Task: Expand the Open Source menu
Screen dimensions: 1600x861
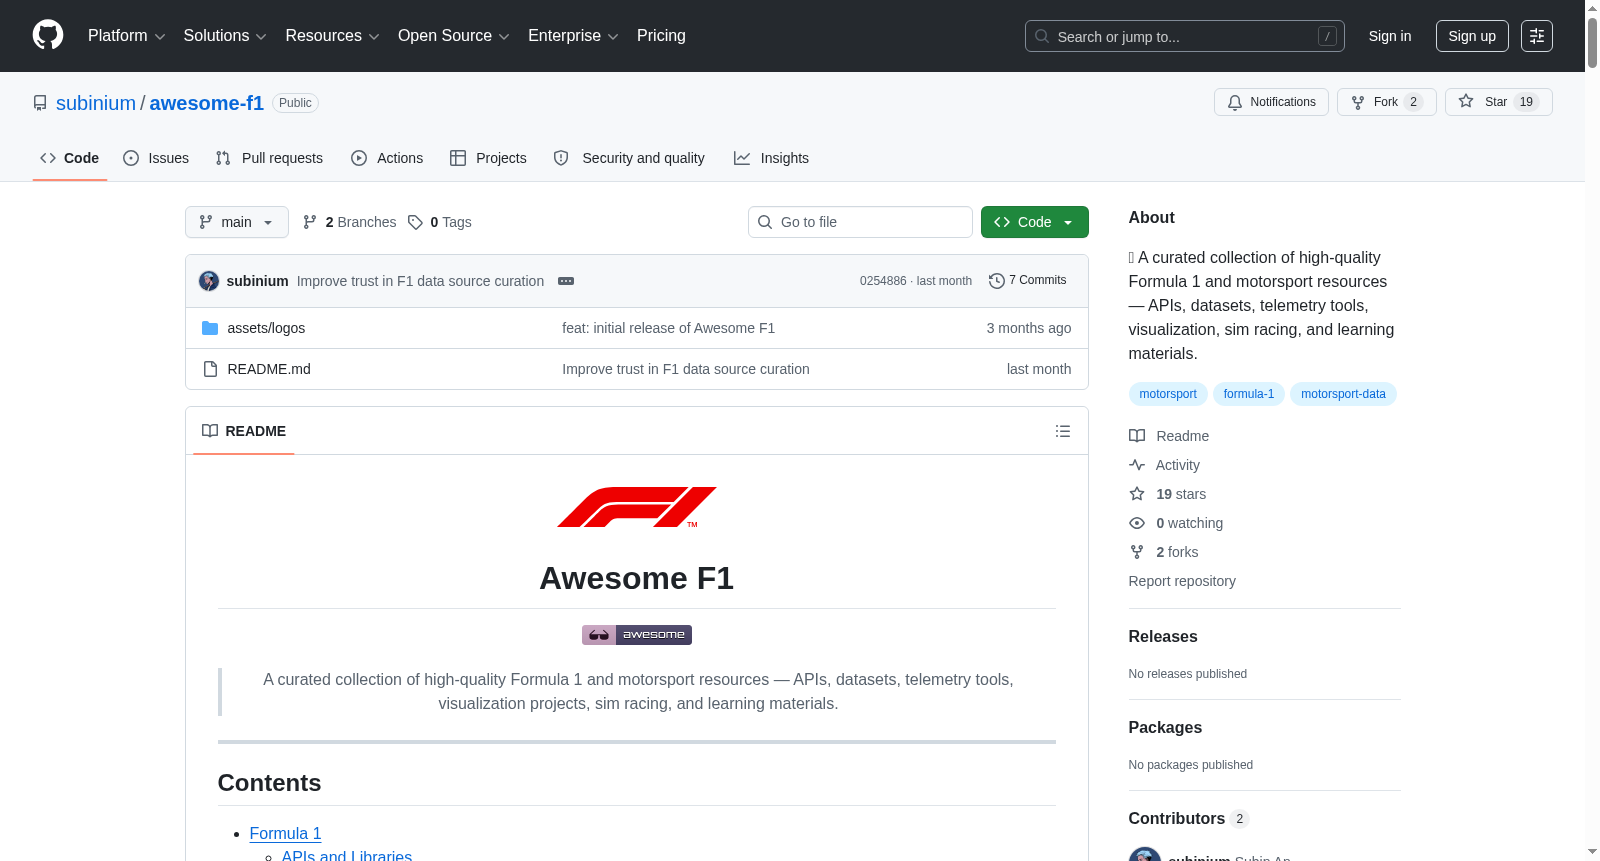Action: [454, 36]
